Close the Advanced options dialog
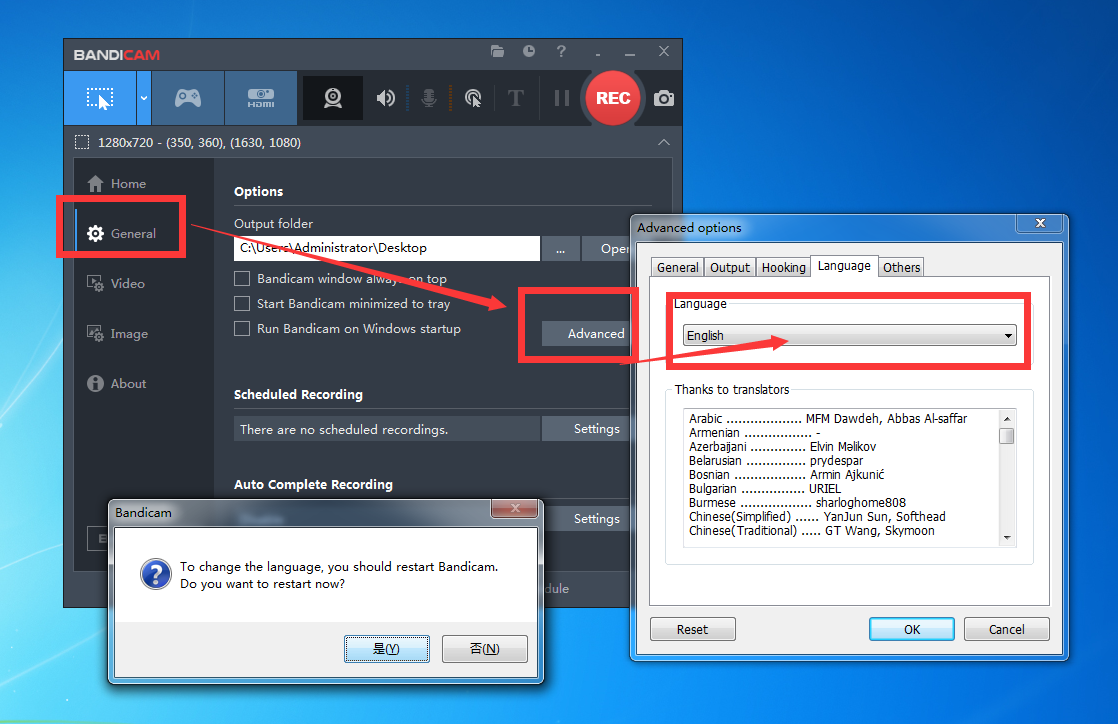 pos(1040,223)
